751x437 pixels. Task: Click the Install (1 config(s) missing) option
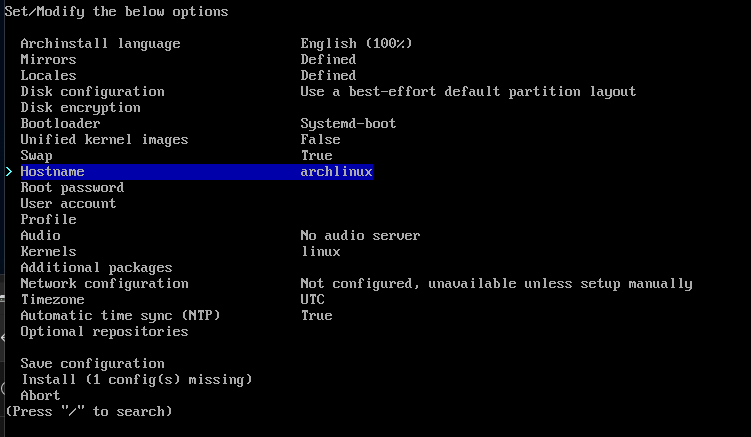[x=137, y=380]
